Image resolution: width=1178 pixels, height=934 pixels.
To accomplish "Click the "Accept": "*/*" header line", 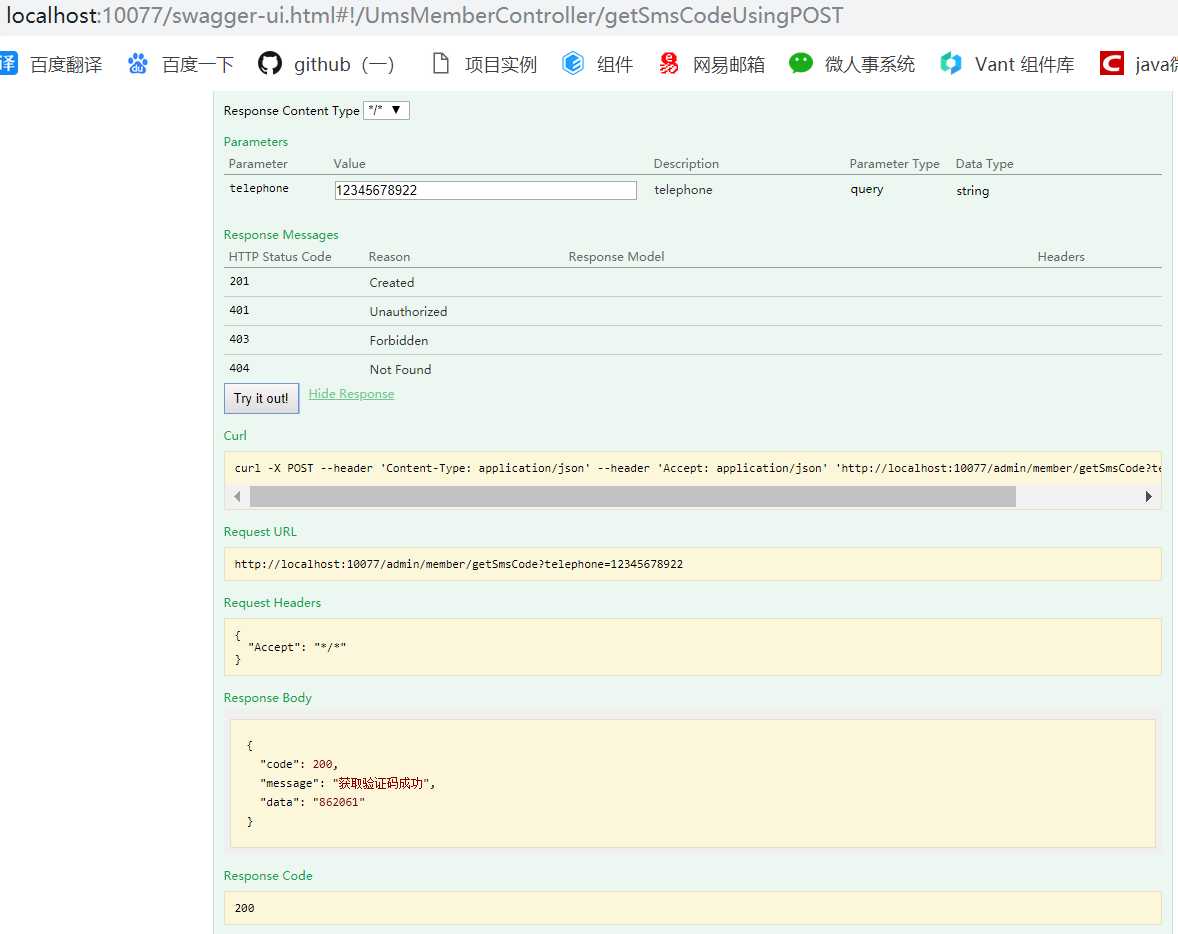I will pyautogui.click(x=297, y=647).
